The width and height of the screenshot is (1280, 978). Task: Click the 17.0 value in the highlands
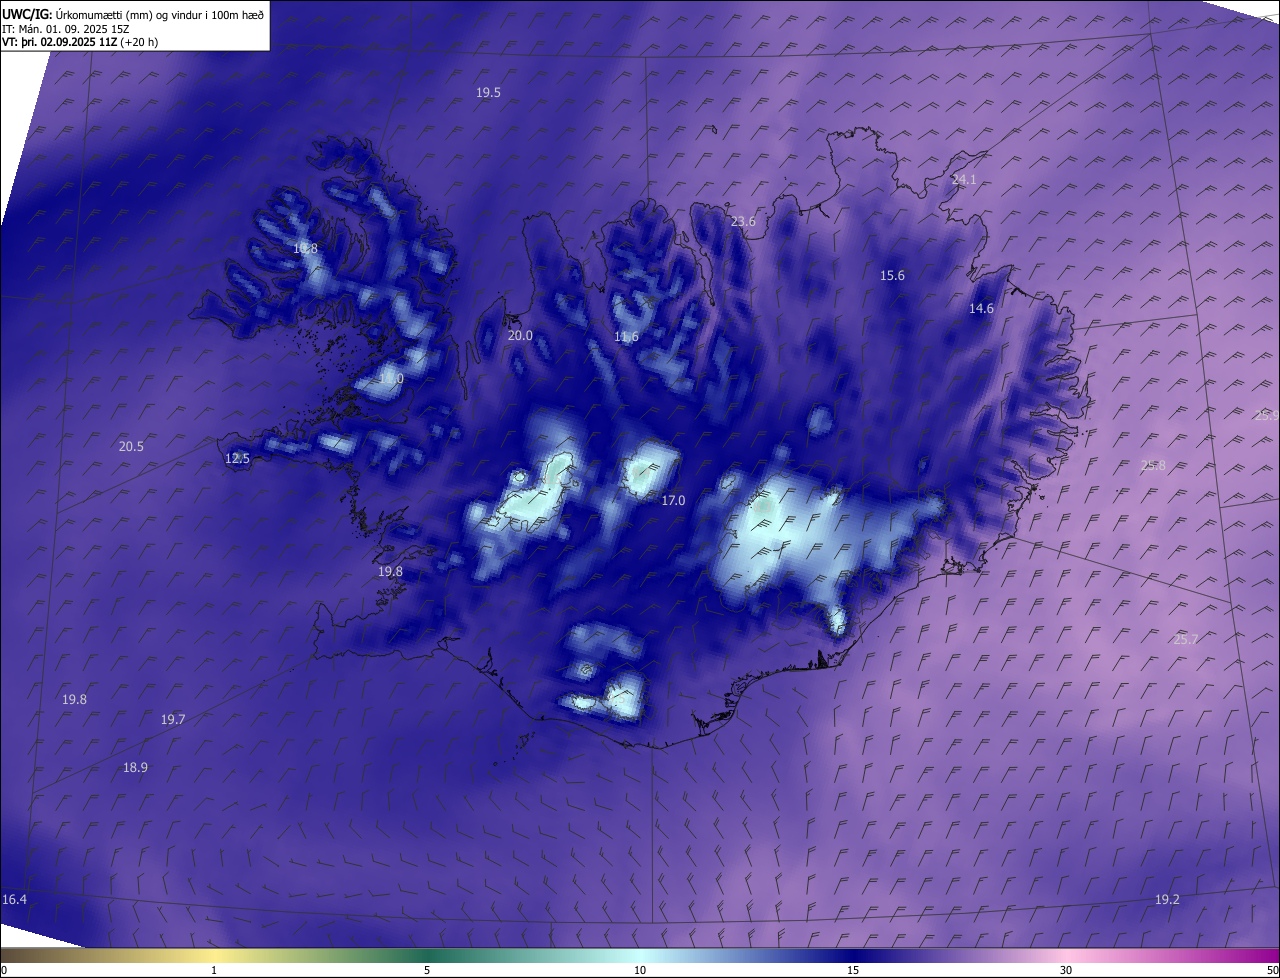click(x=673, y=500)
